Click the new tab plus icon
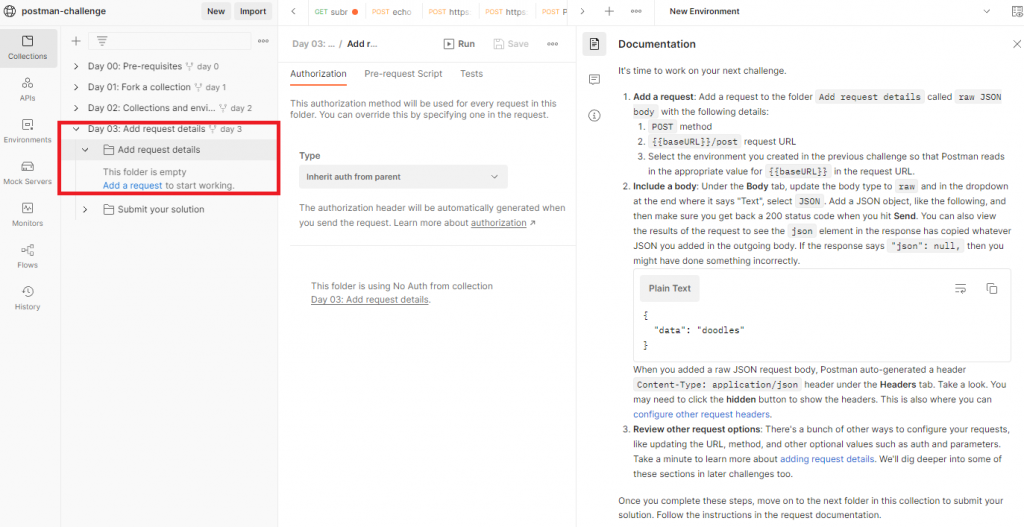This screenshot has height=527, width=1024. point(609,11)
